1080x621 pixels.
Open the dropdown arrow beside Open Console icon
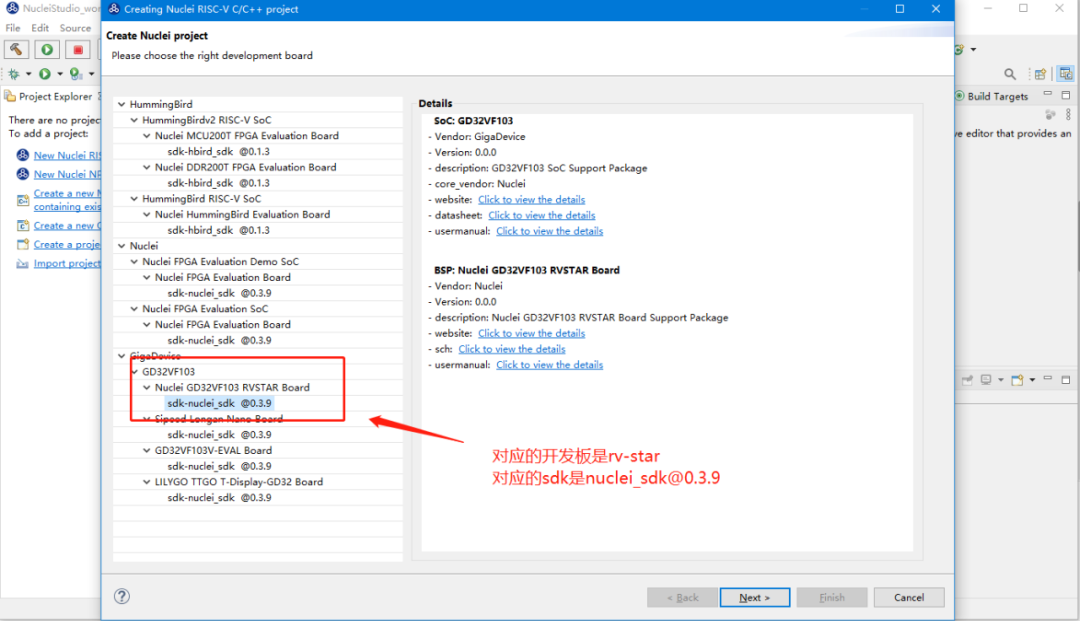pos(1032,380)
